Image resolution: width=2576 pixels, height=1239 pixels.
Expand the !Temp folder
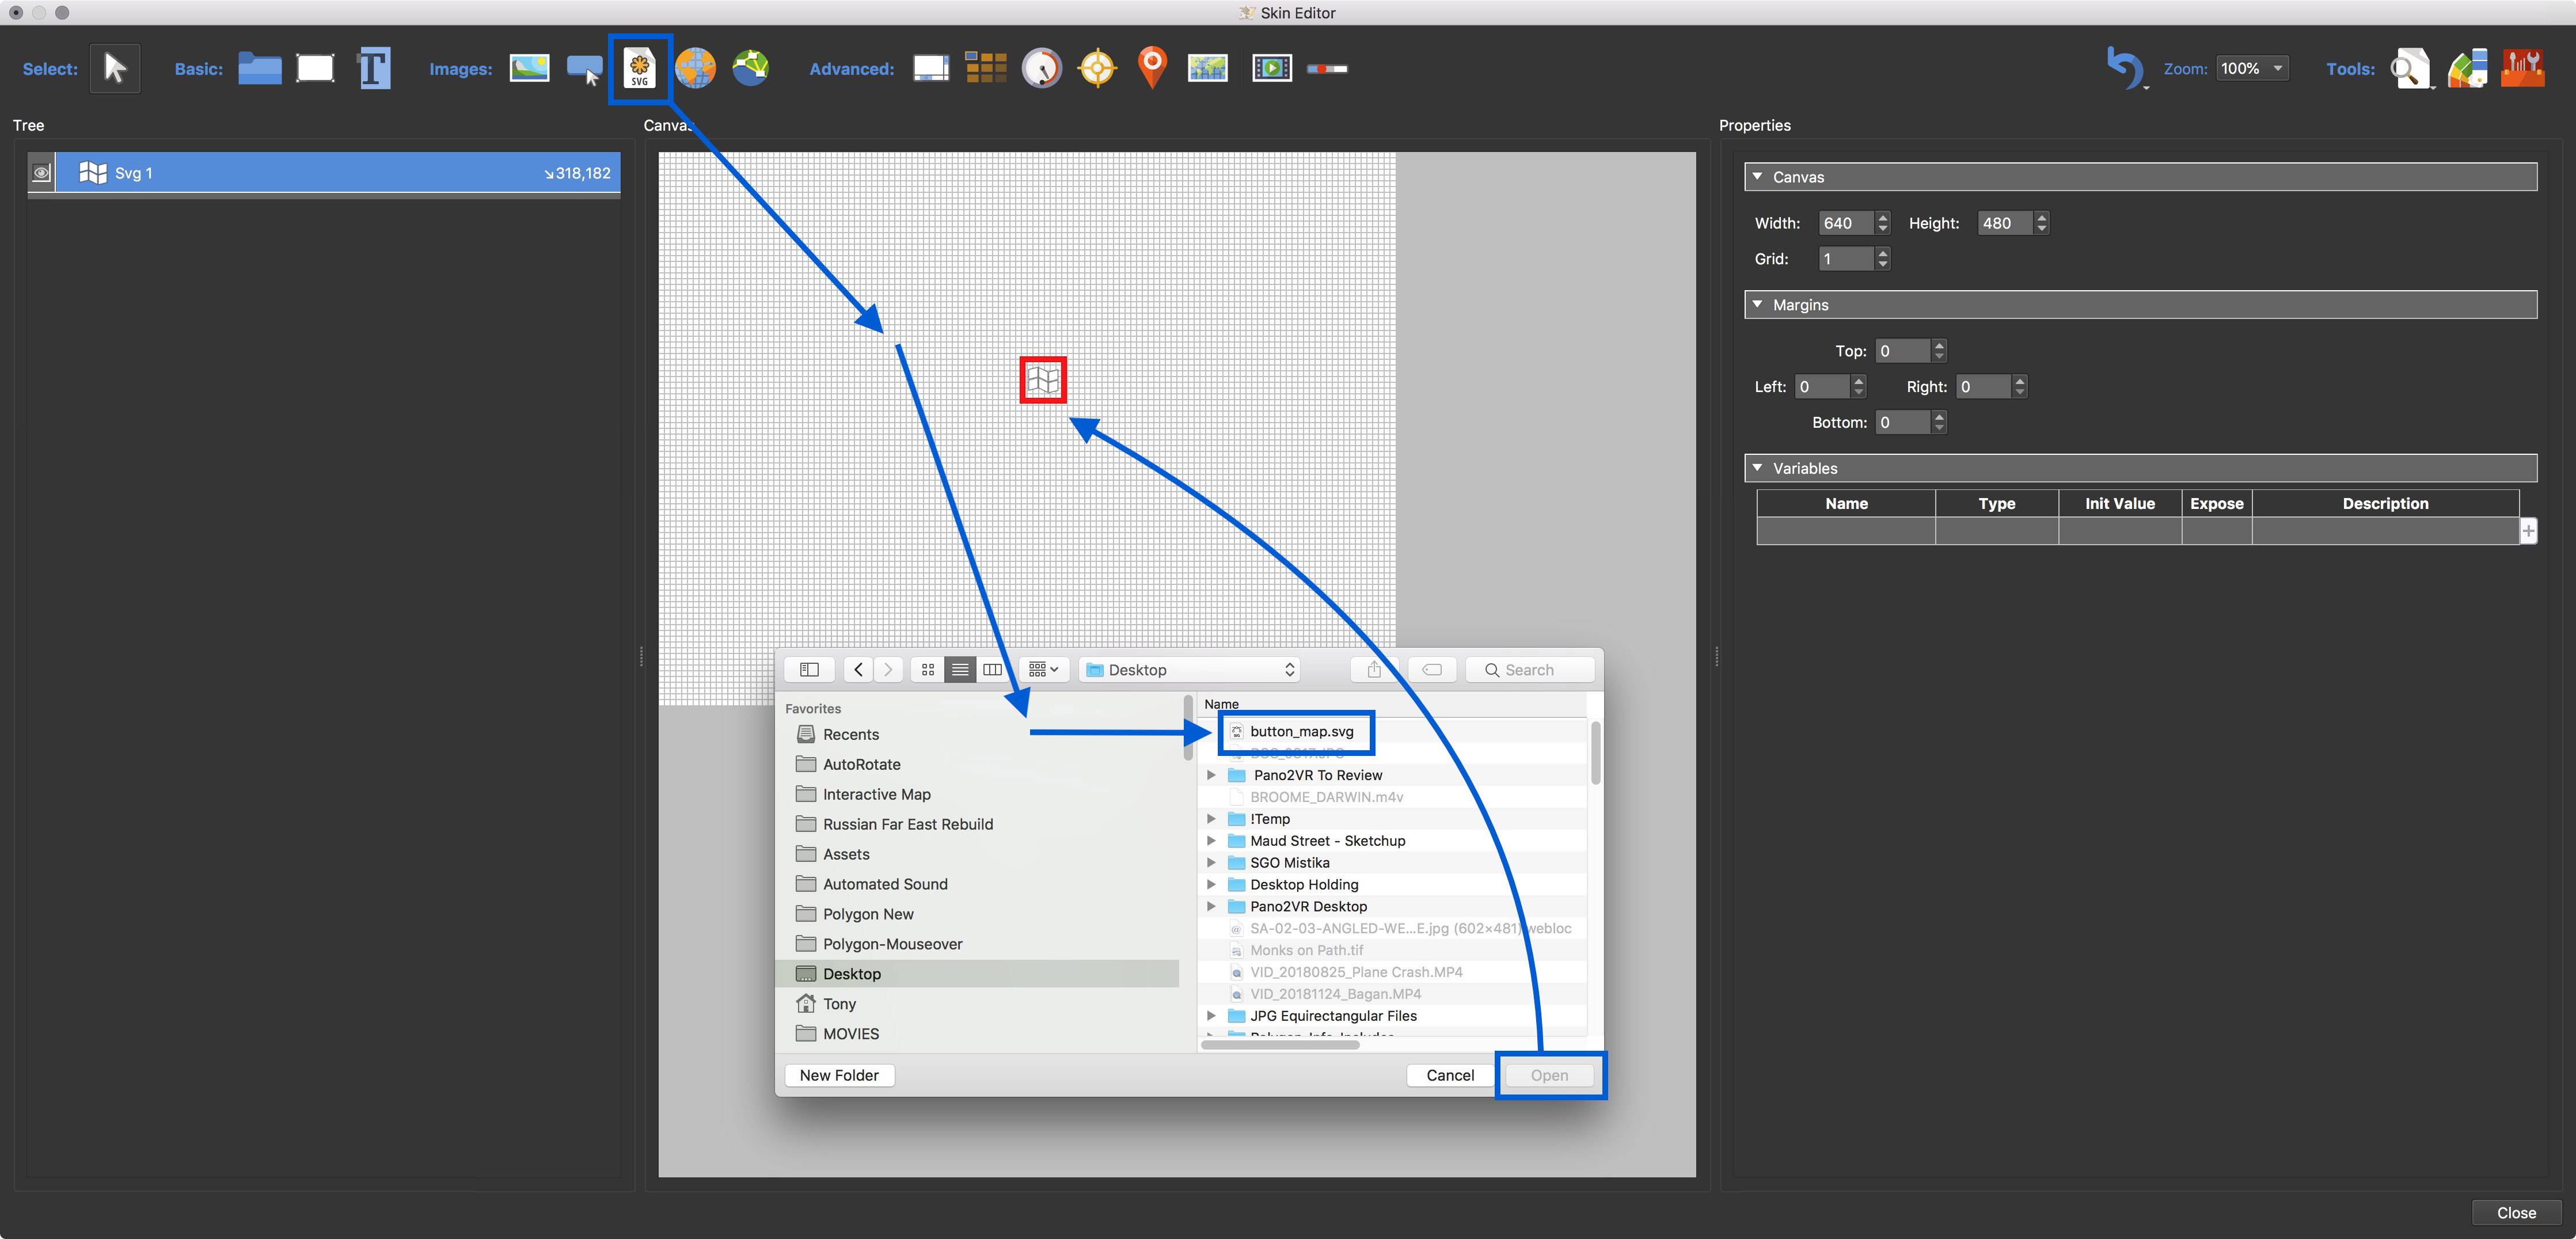(1211, 819)
